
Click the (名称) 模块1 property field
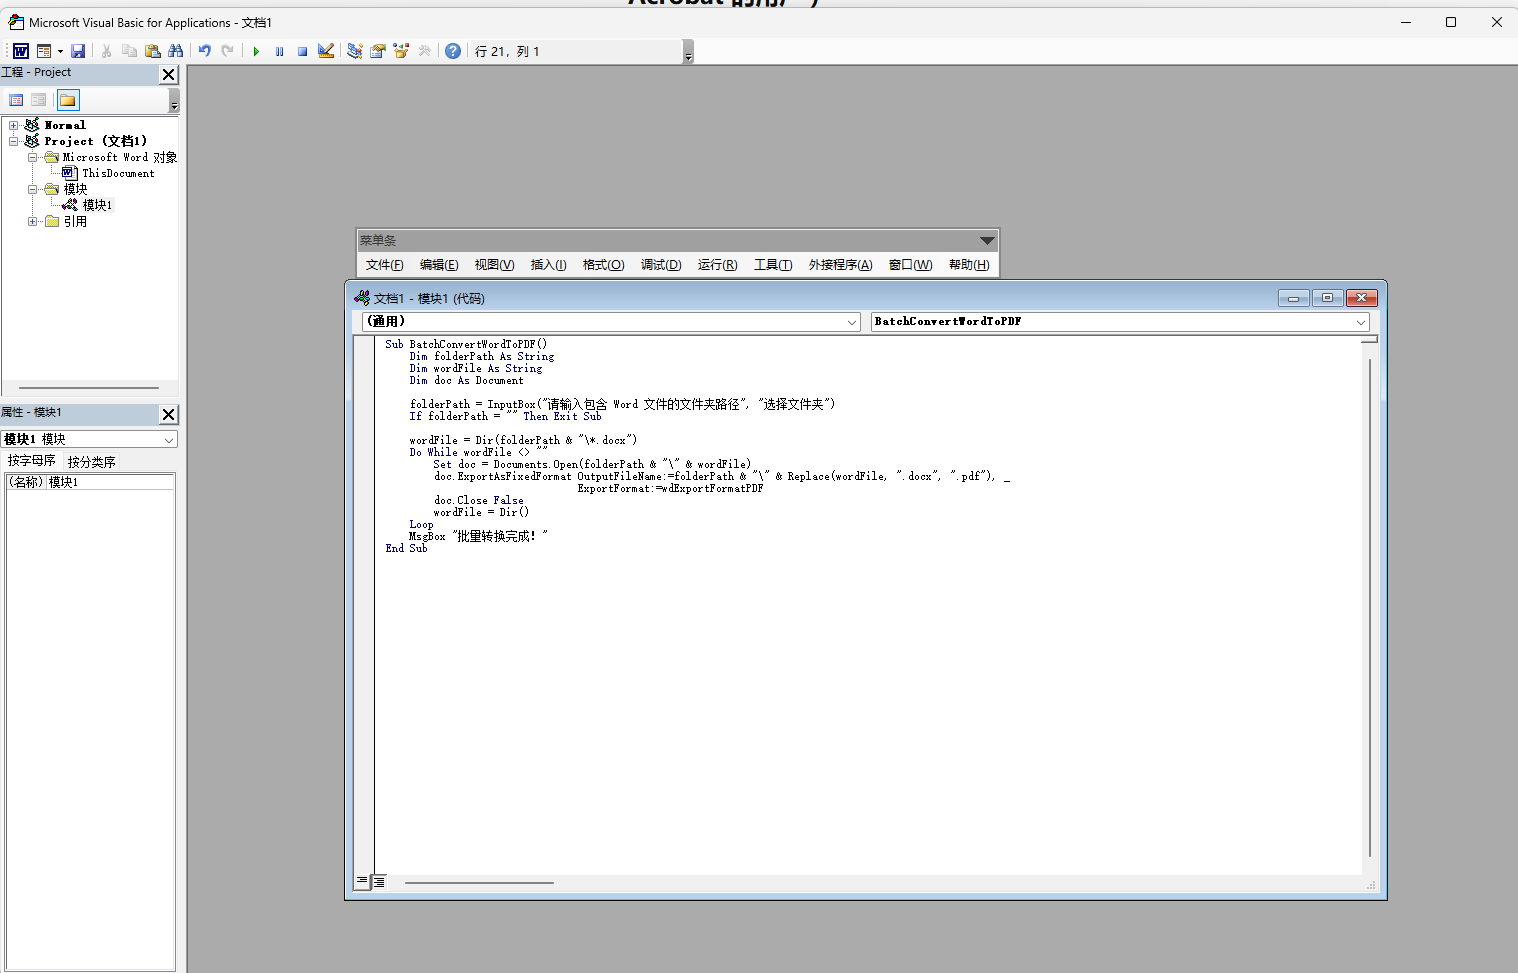(90, 482)
